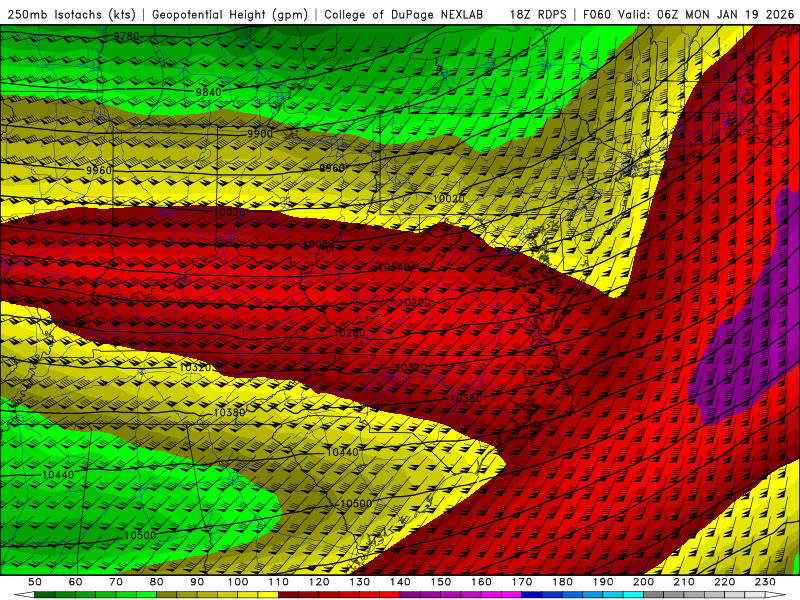The height and width of the screenshot is (600, 800).
Task: Click the 160 value on the color scale
Action: click(x=481, y=582)
